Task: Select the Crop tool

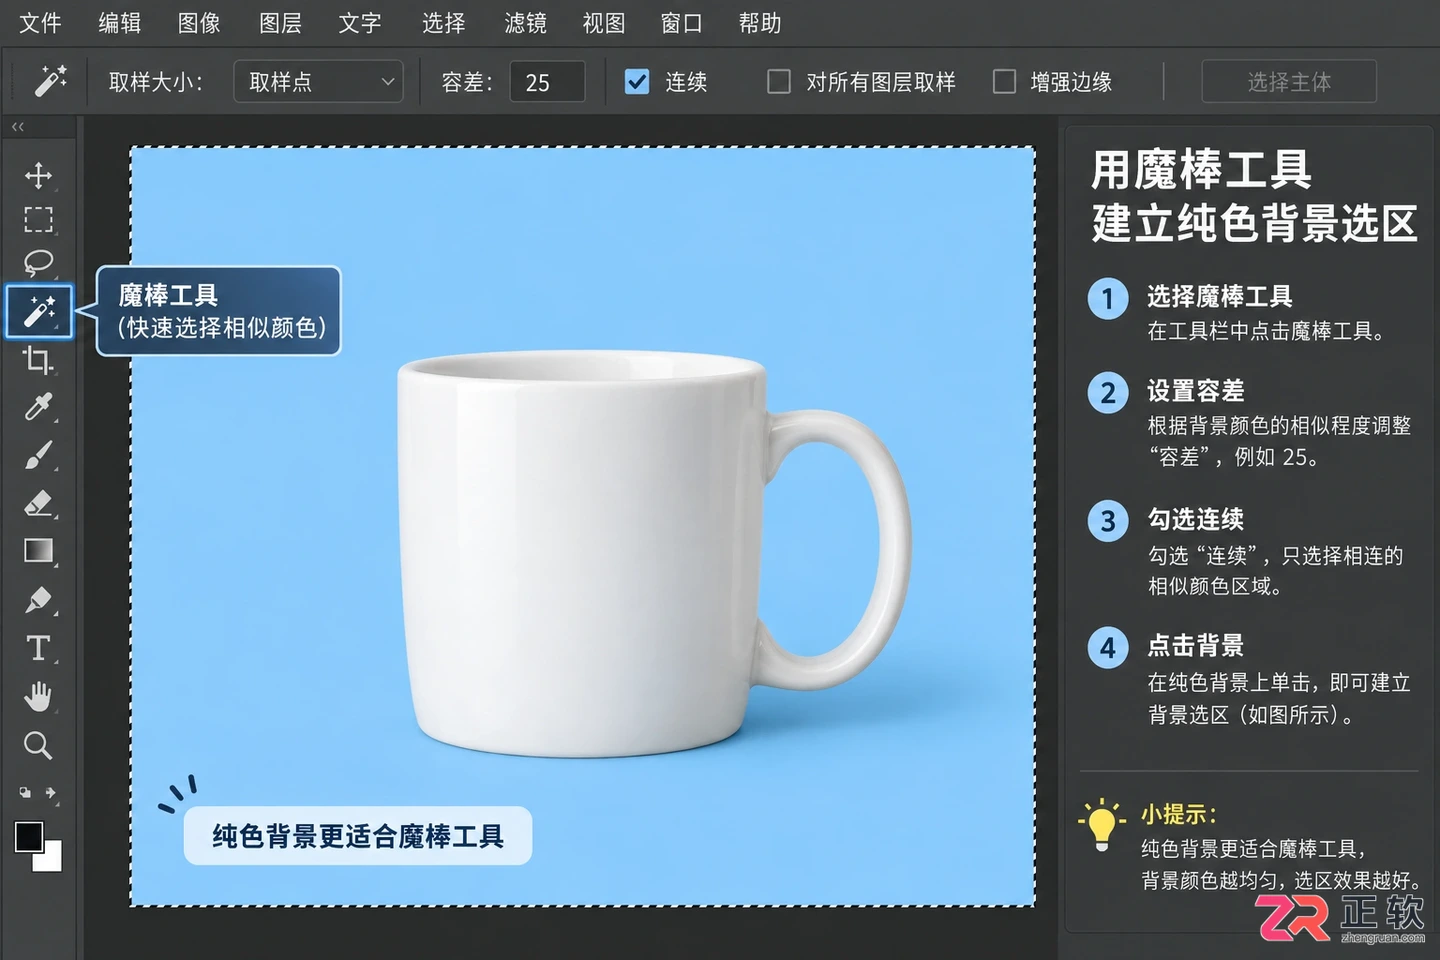Action: click(38, 360)
